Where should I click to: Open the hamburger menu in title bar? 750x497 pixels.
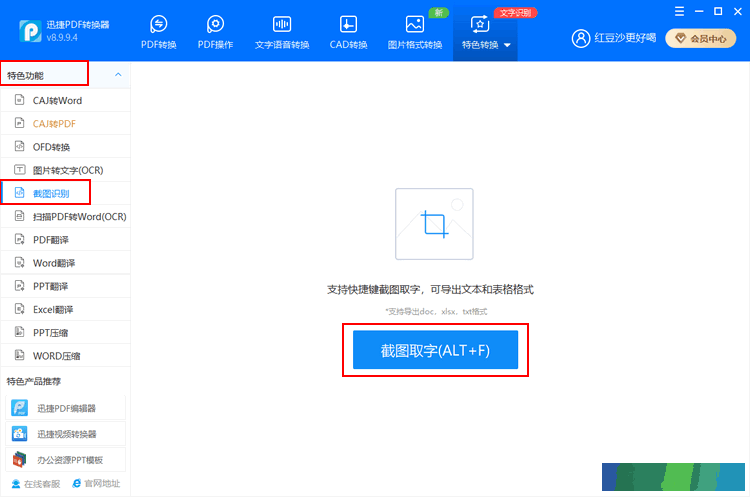click(x=679, y=11)
